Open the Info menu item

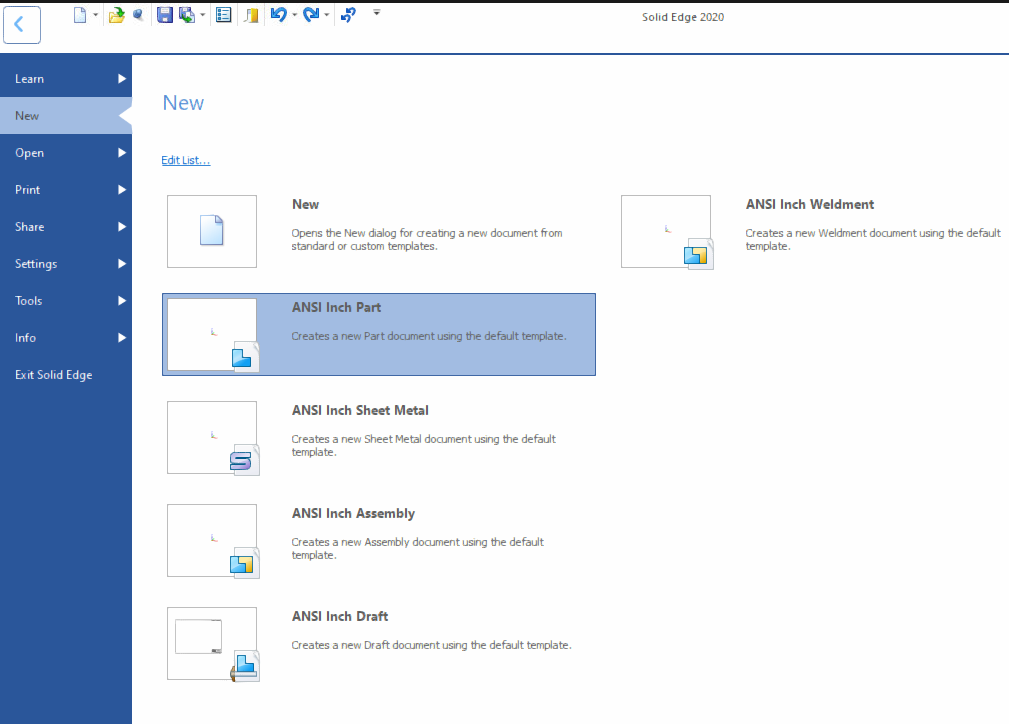66,338
